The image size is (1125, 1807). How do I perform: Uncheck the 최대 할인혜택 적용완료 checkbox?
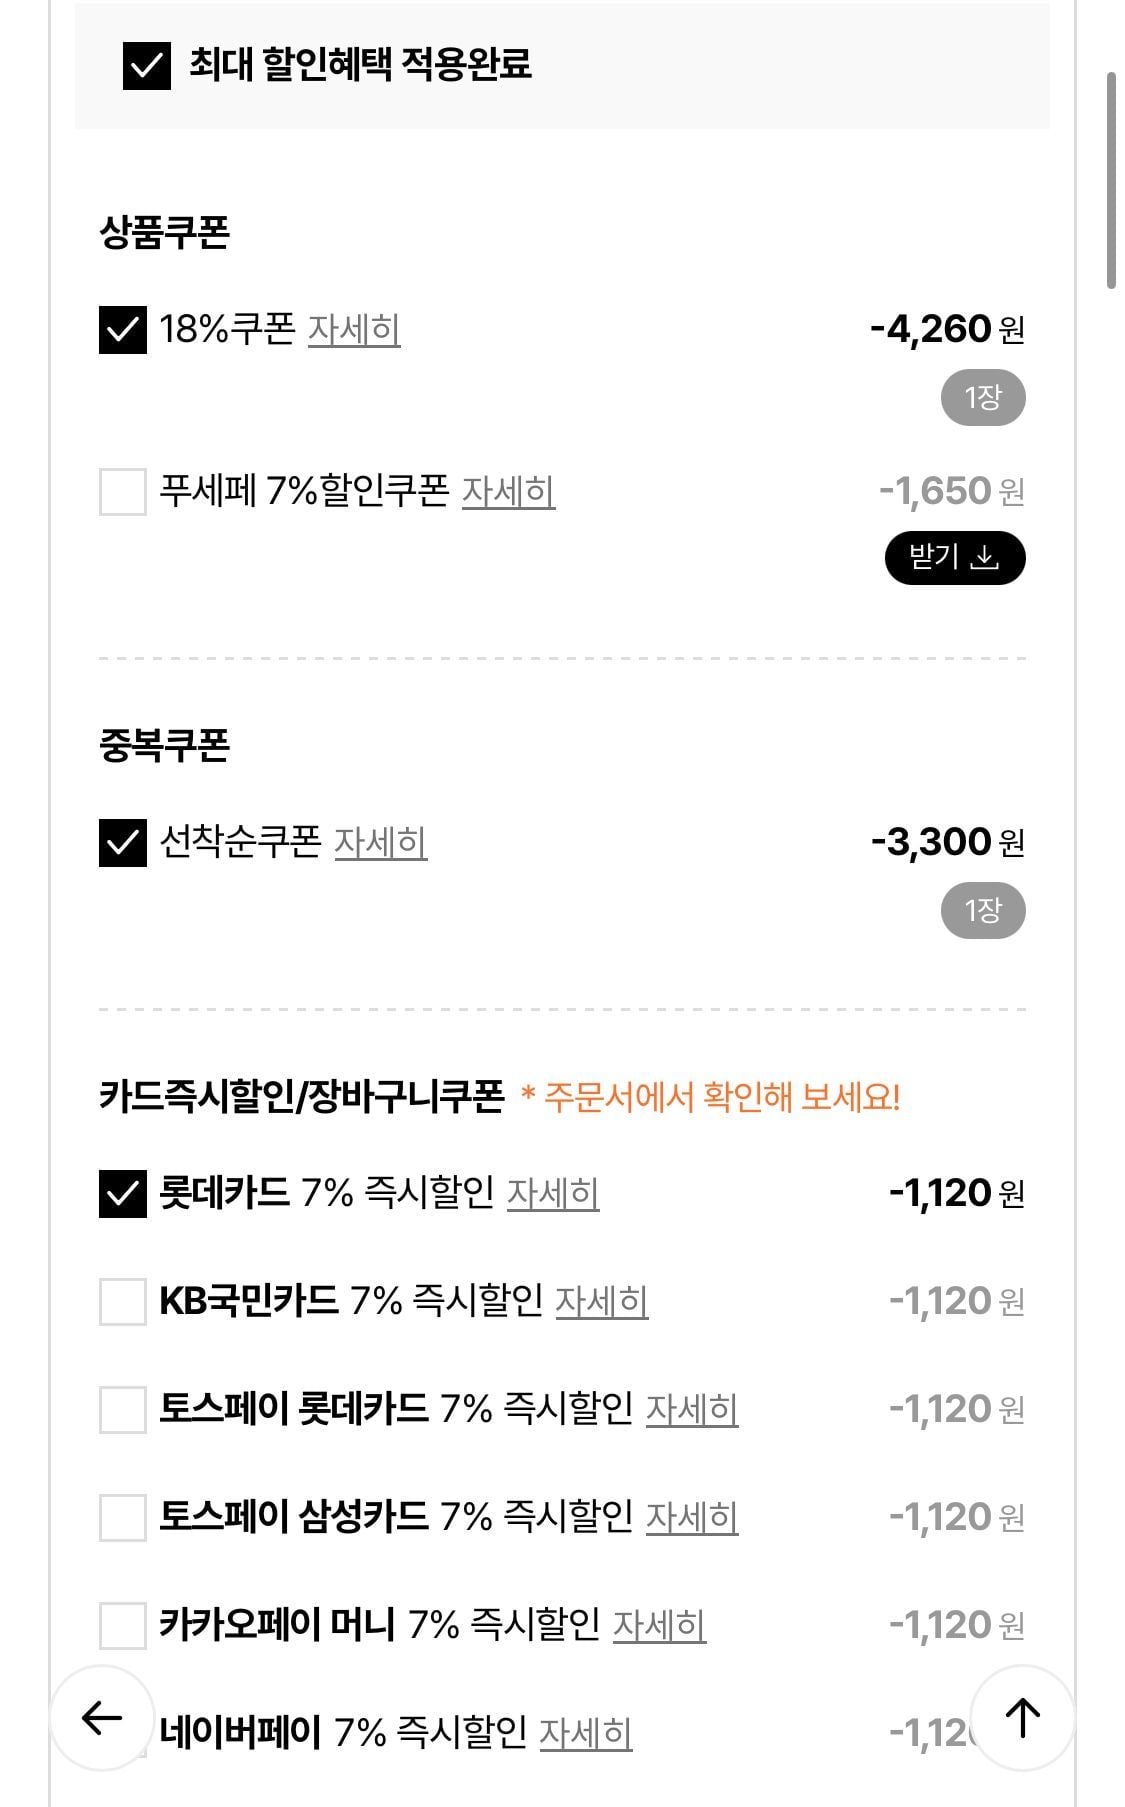coord(147,66)
